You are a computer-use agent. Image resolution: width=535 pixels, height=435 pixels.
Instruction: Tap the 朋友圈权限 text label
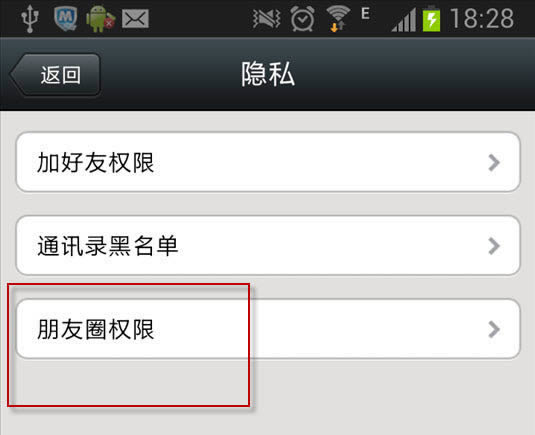click(x=96, y=329)
